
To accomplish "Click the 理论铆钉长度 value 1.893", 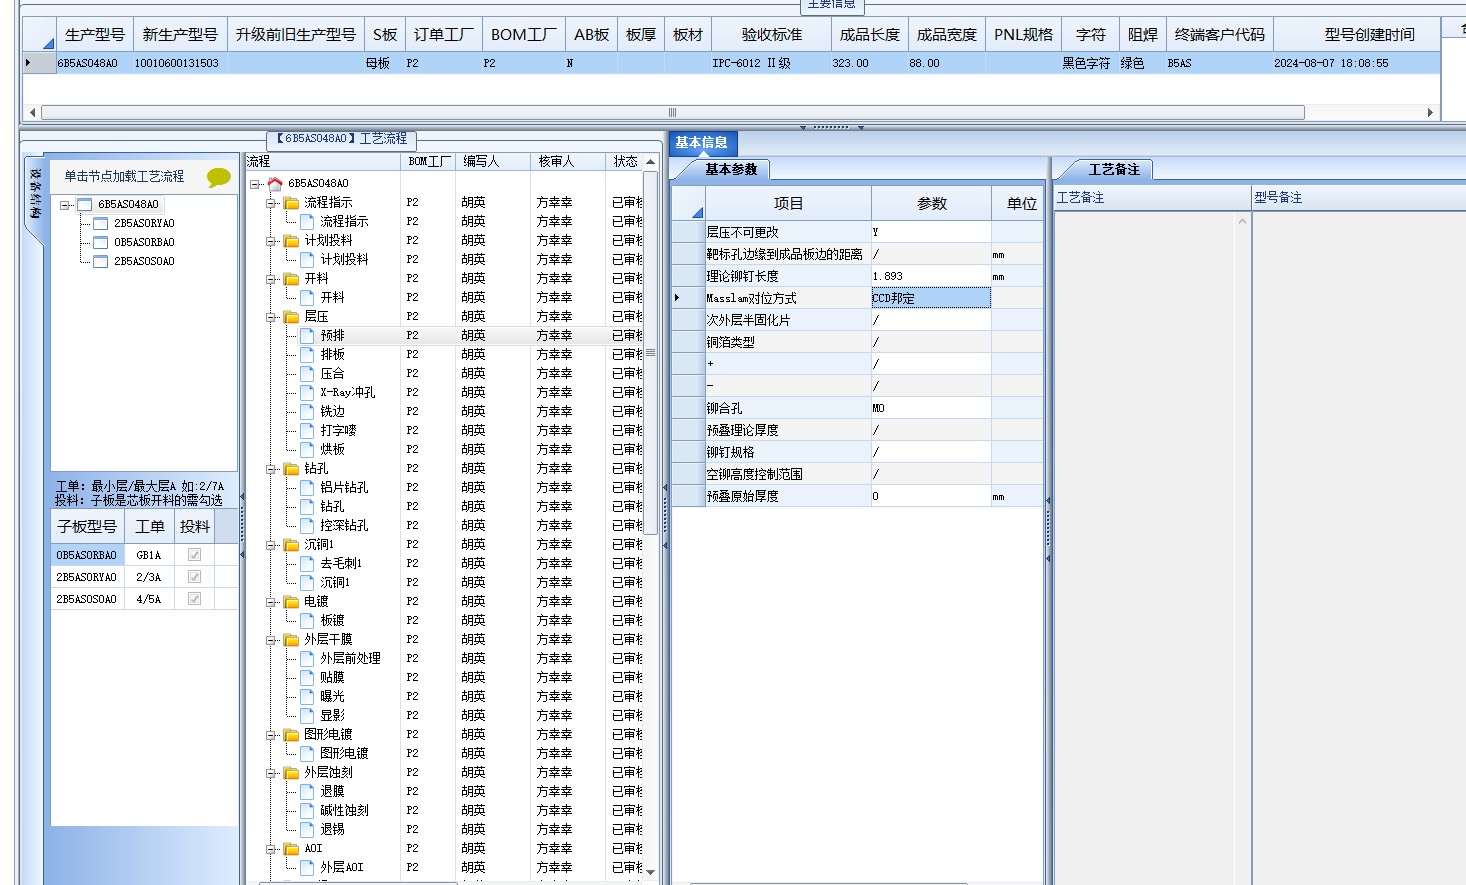I will click(931, 276).
